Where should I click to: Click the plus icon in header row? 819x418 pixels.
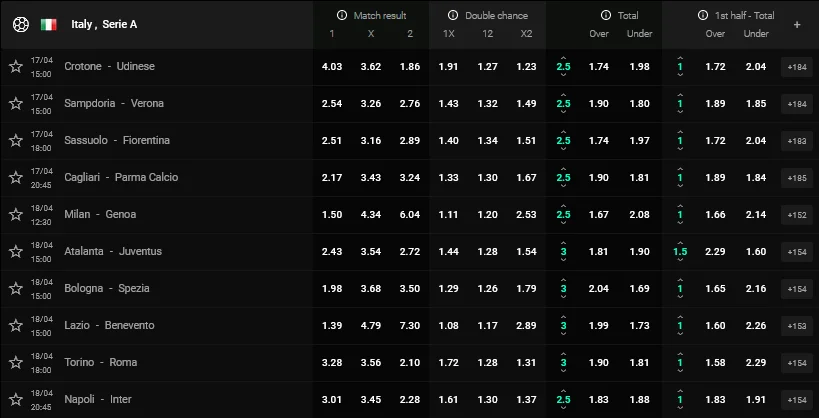(796, 24)
